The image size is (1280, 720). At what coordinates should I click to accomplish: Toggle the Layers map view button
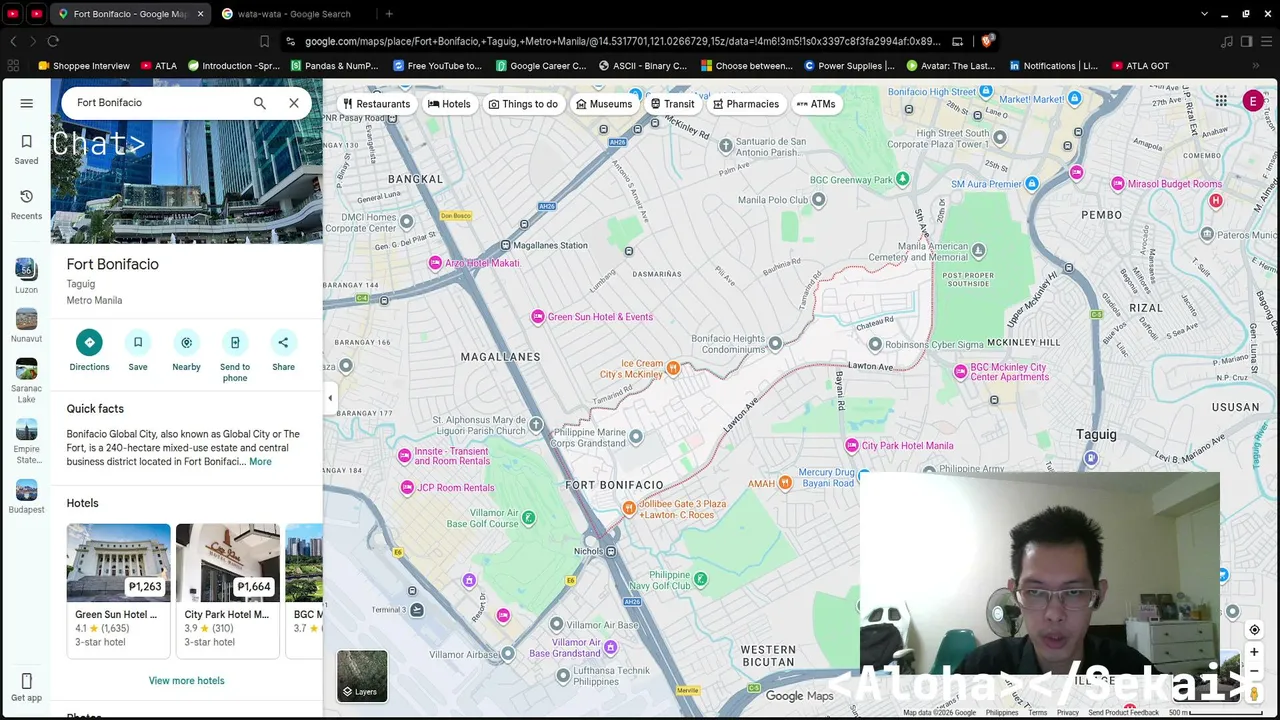coord(362,676)
